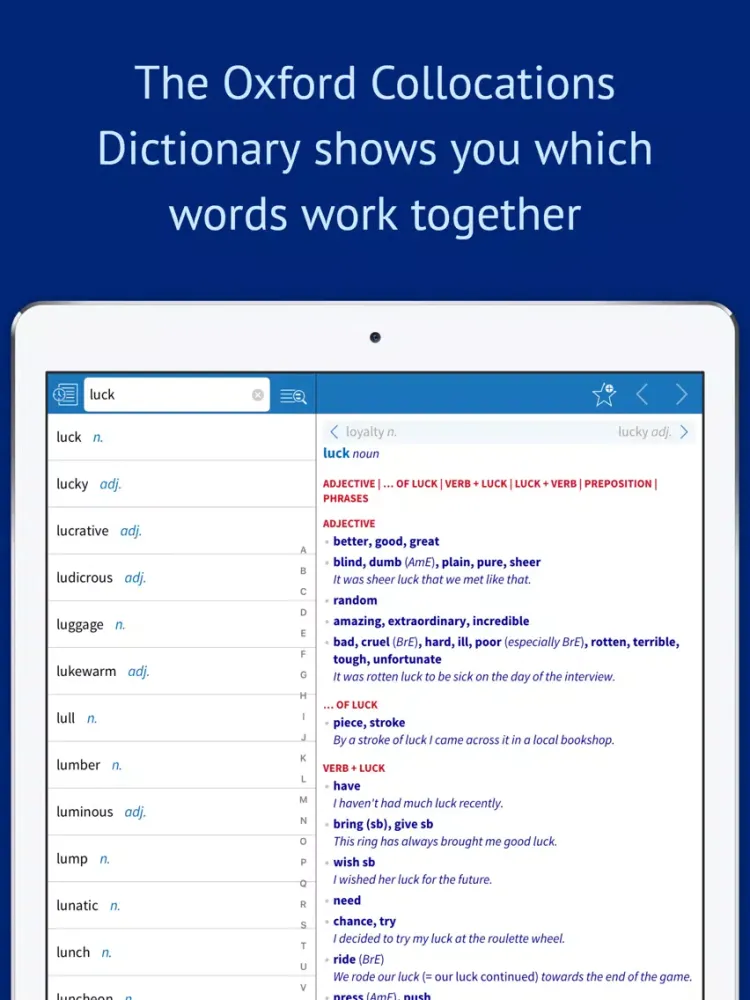Open previous entry chevron beside loyalty
750x1000 pixels.
pos(334,432)
